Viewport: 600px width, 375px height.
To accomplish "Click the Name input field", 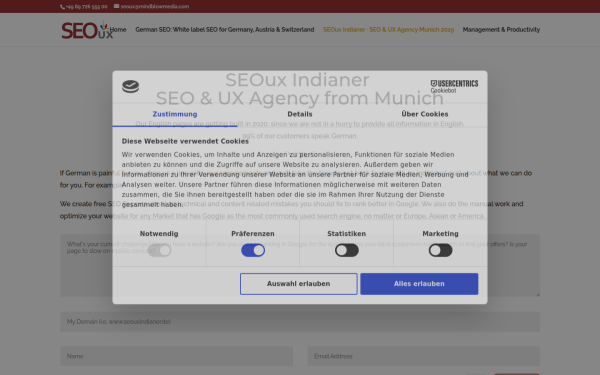I will tap(176, 356).
